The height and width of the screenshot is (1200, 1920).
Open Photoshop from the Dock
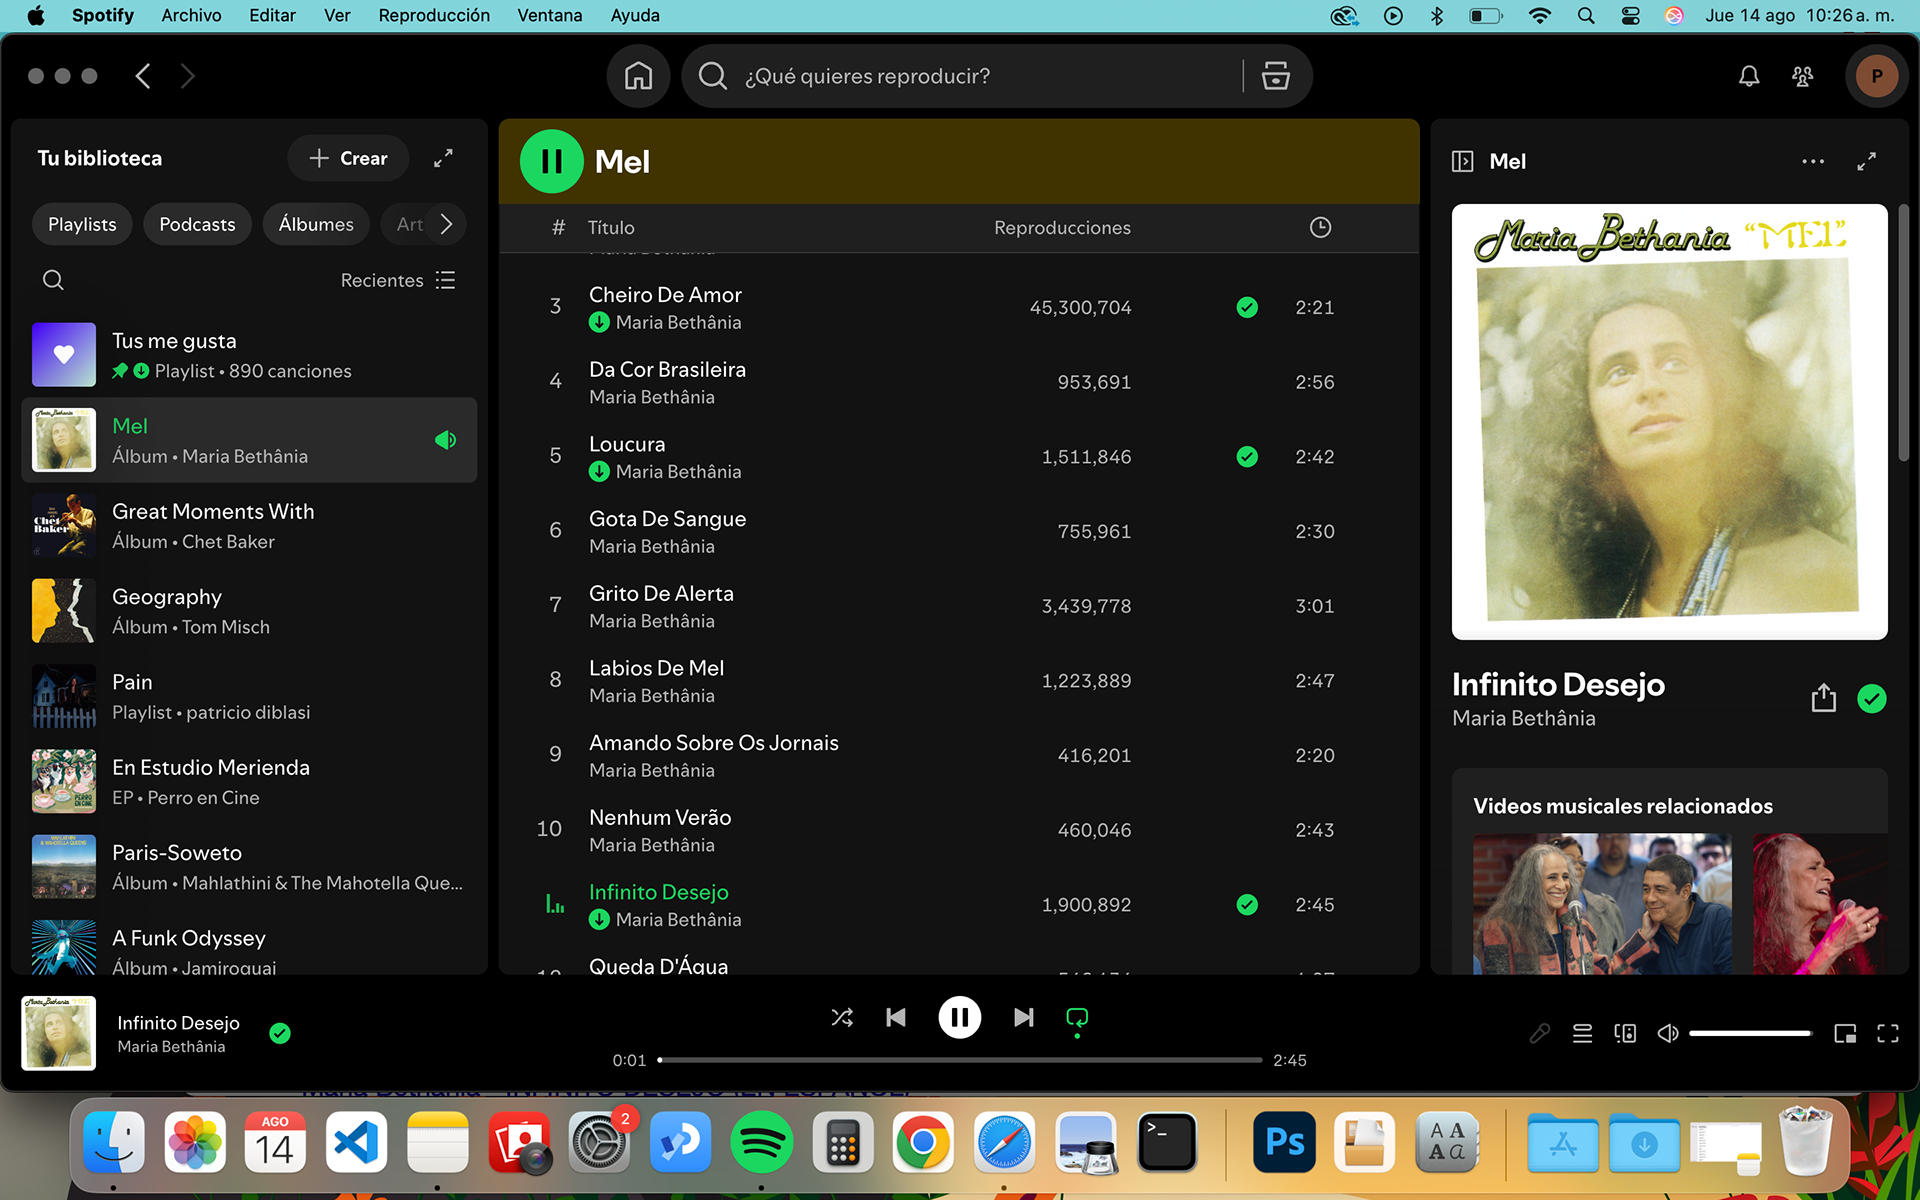(x=1284, y=1141)
